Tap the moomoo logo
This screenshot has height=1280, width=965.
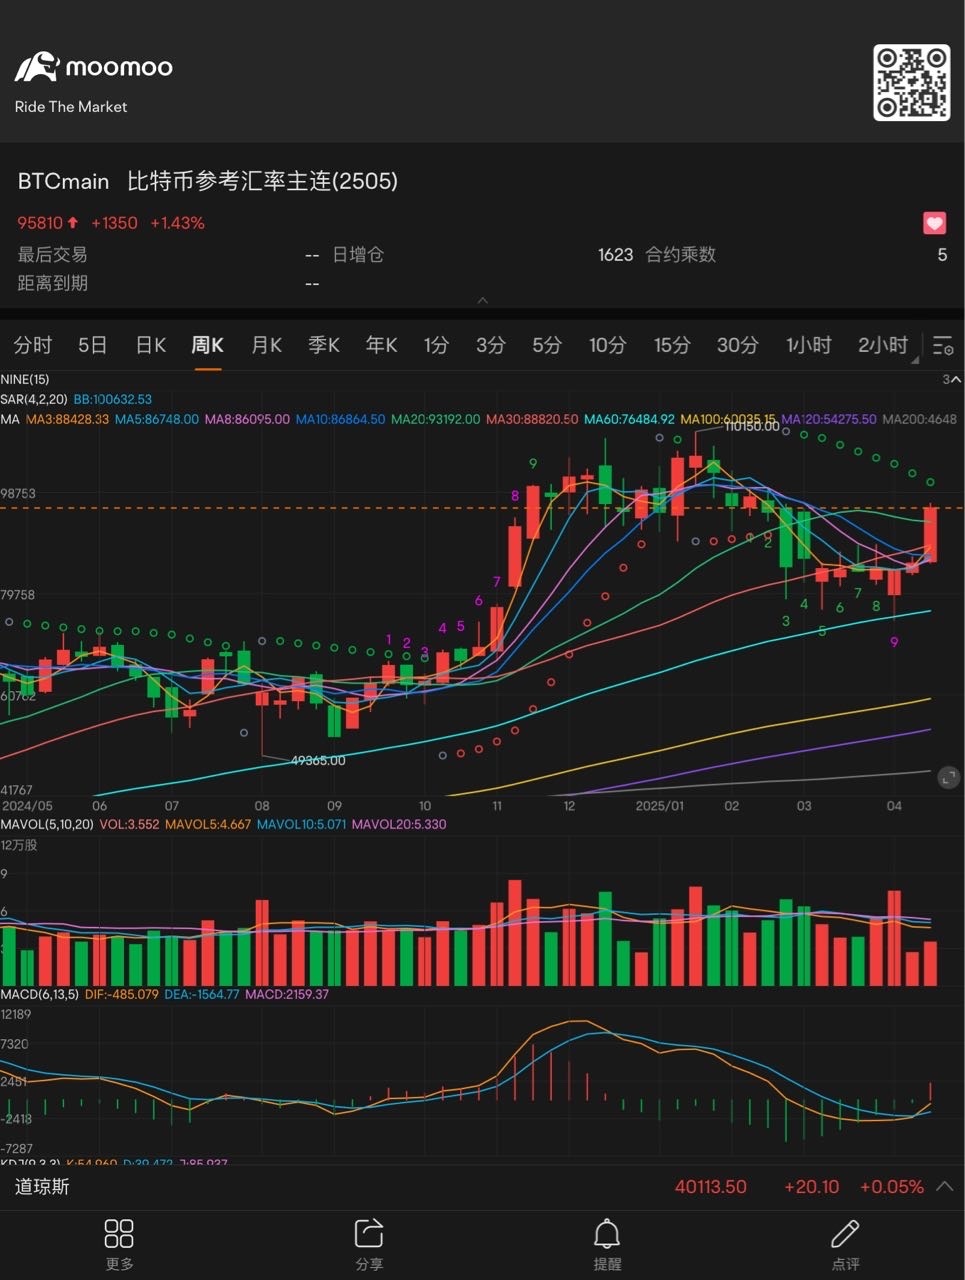[93, 68]
